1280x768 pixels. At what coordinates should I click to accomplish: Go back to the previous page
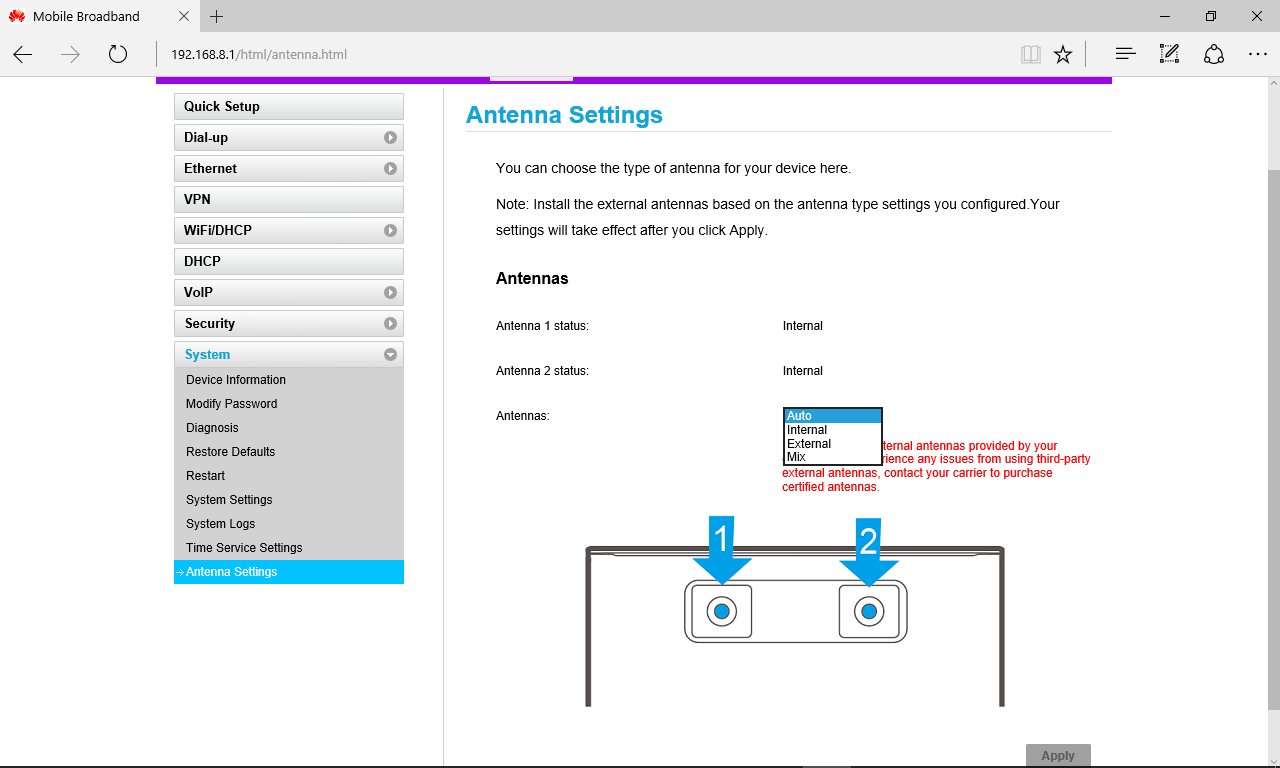[x=23, y=55]
